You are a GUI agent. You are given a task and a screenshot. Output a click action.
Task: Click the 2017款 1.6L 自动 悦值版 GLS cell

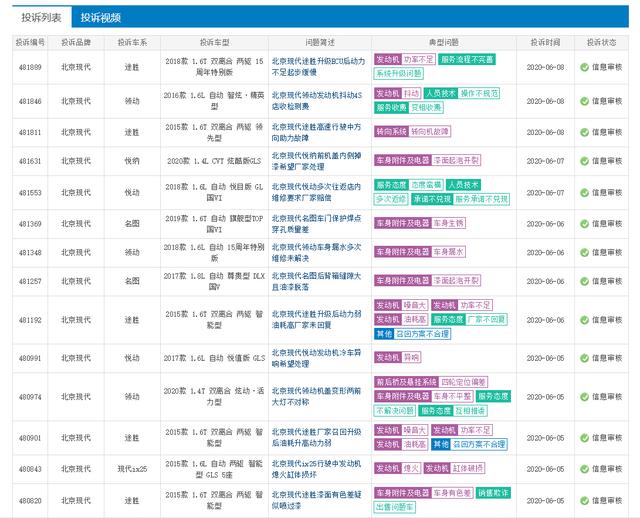214,358
